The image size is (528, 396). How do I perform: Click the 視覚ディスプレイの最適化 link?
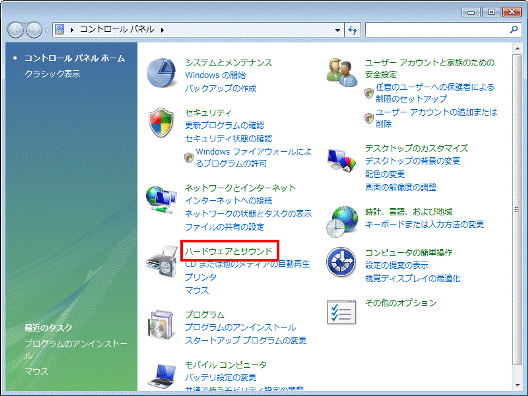[412, 278]
